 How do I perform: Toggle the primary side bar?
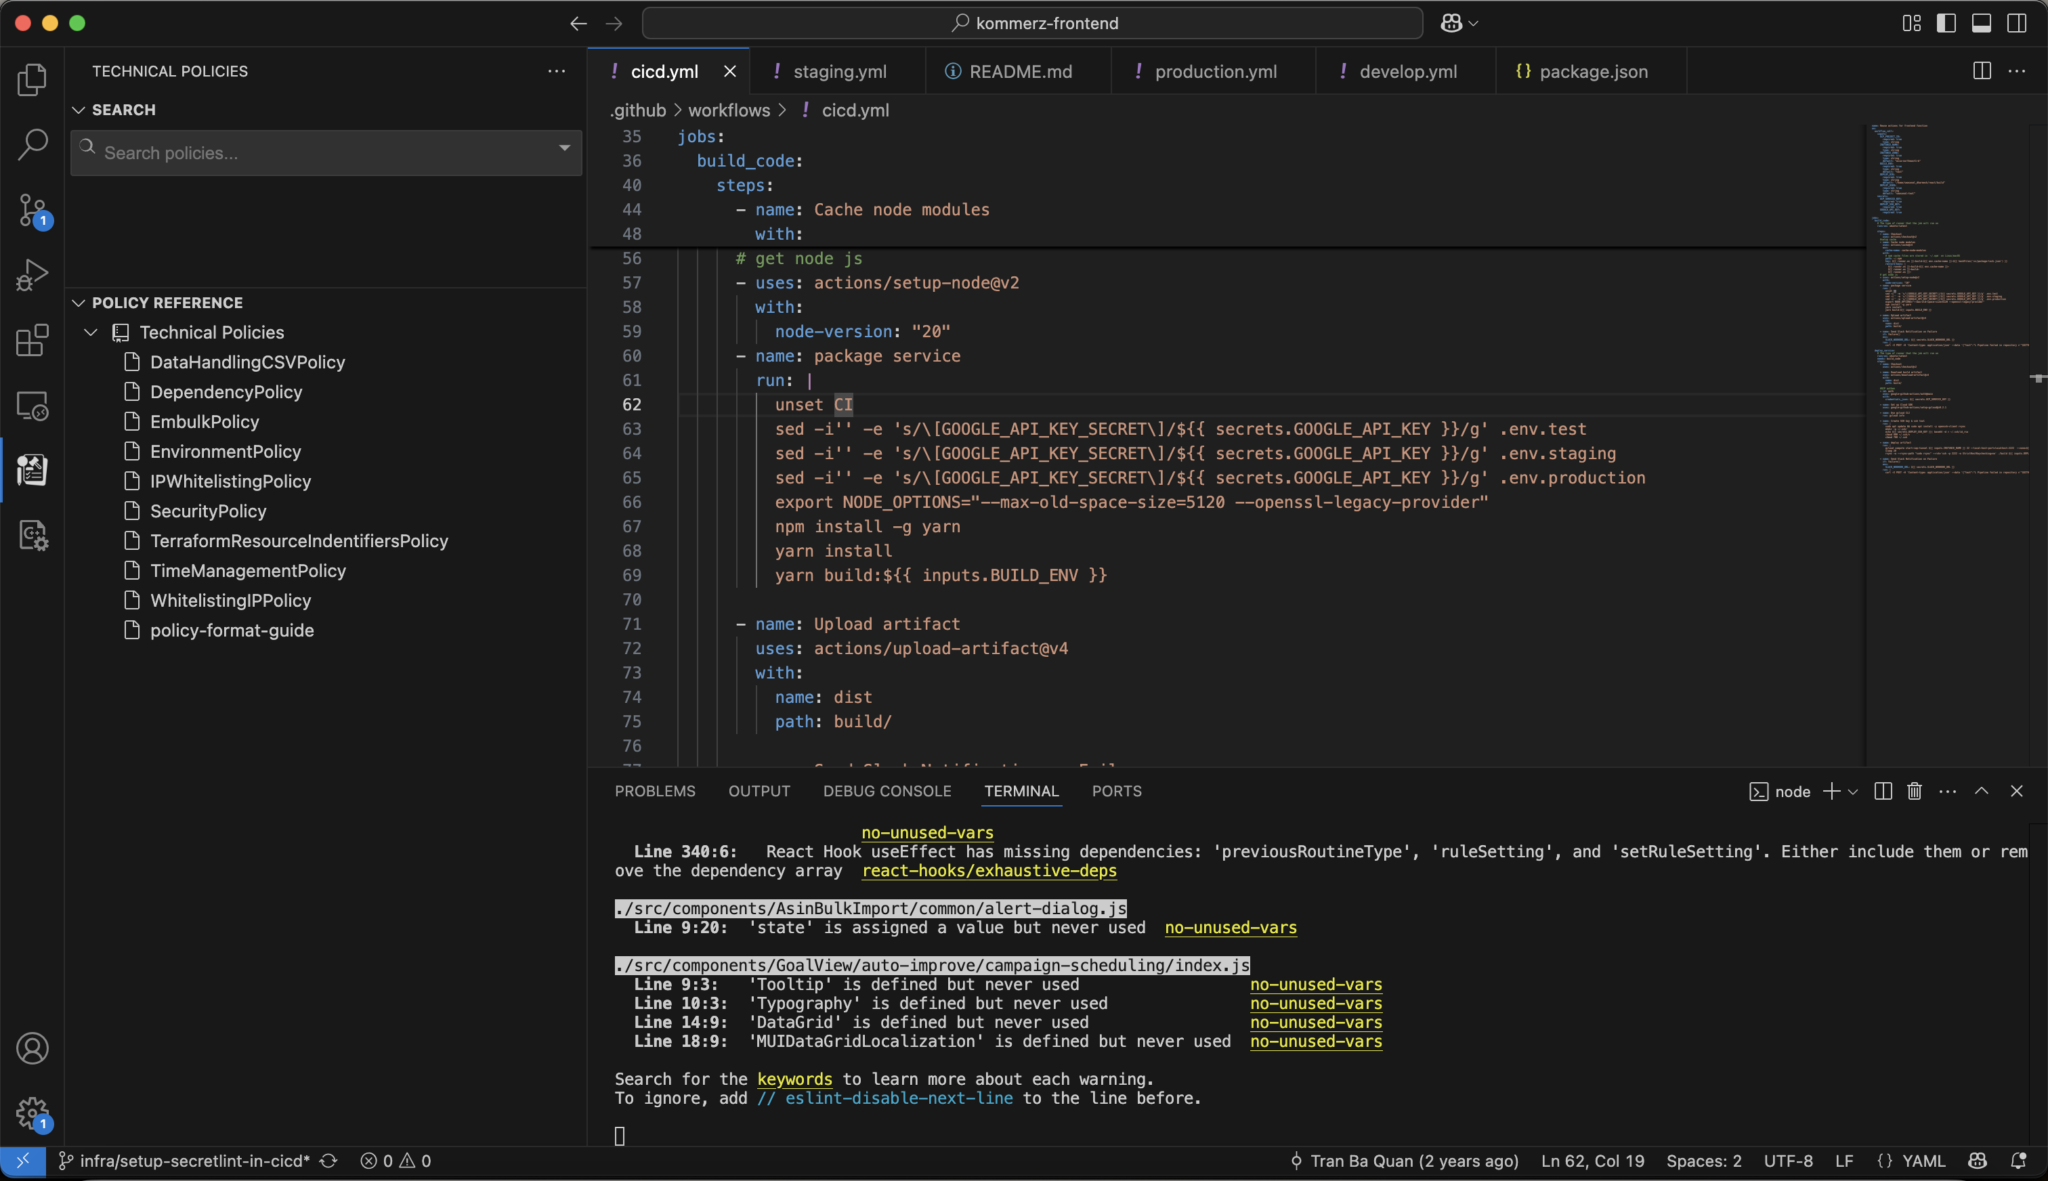[x=1946, y=23]
